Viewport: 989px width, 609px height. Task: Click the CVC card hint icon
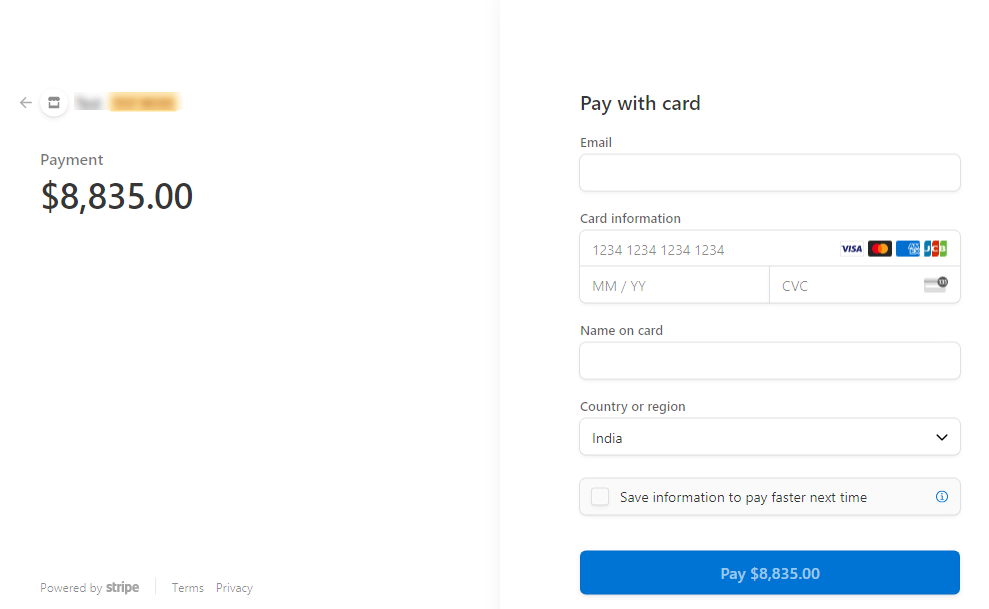935,285
